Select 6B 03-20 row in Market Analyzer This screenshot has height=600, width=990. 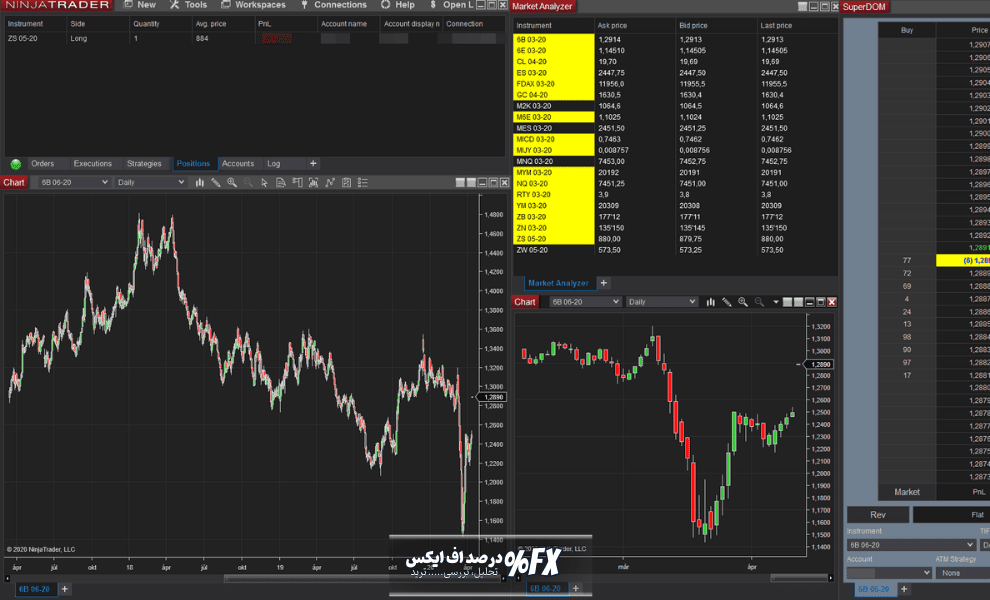coord(675,39)
